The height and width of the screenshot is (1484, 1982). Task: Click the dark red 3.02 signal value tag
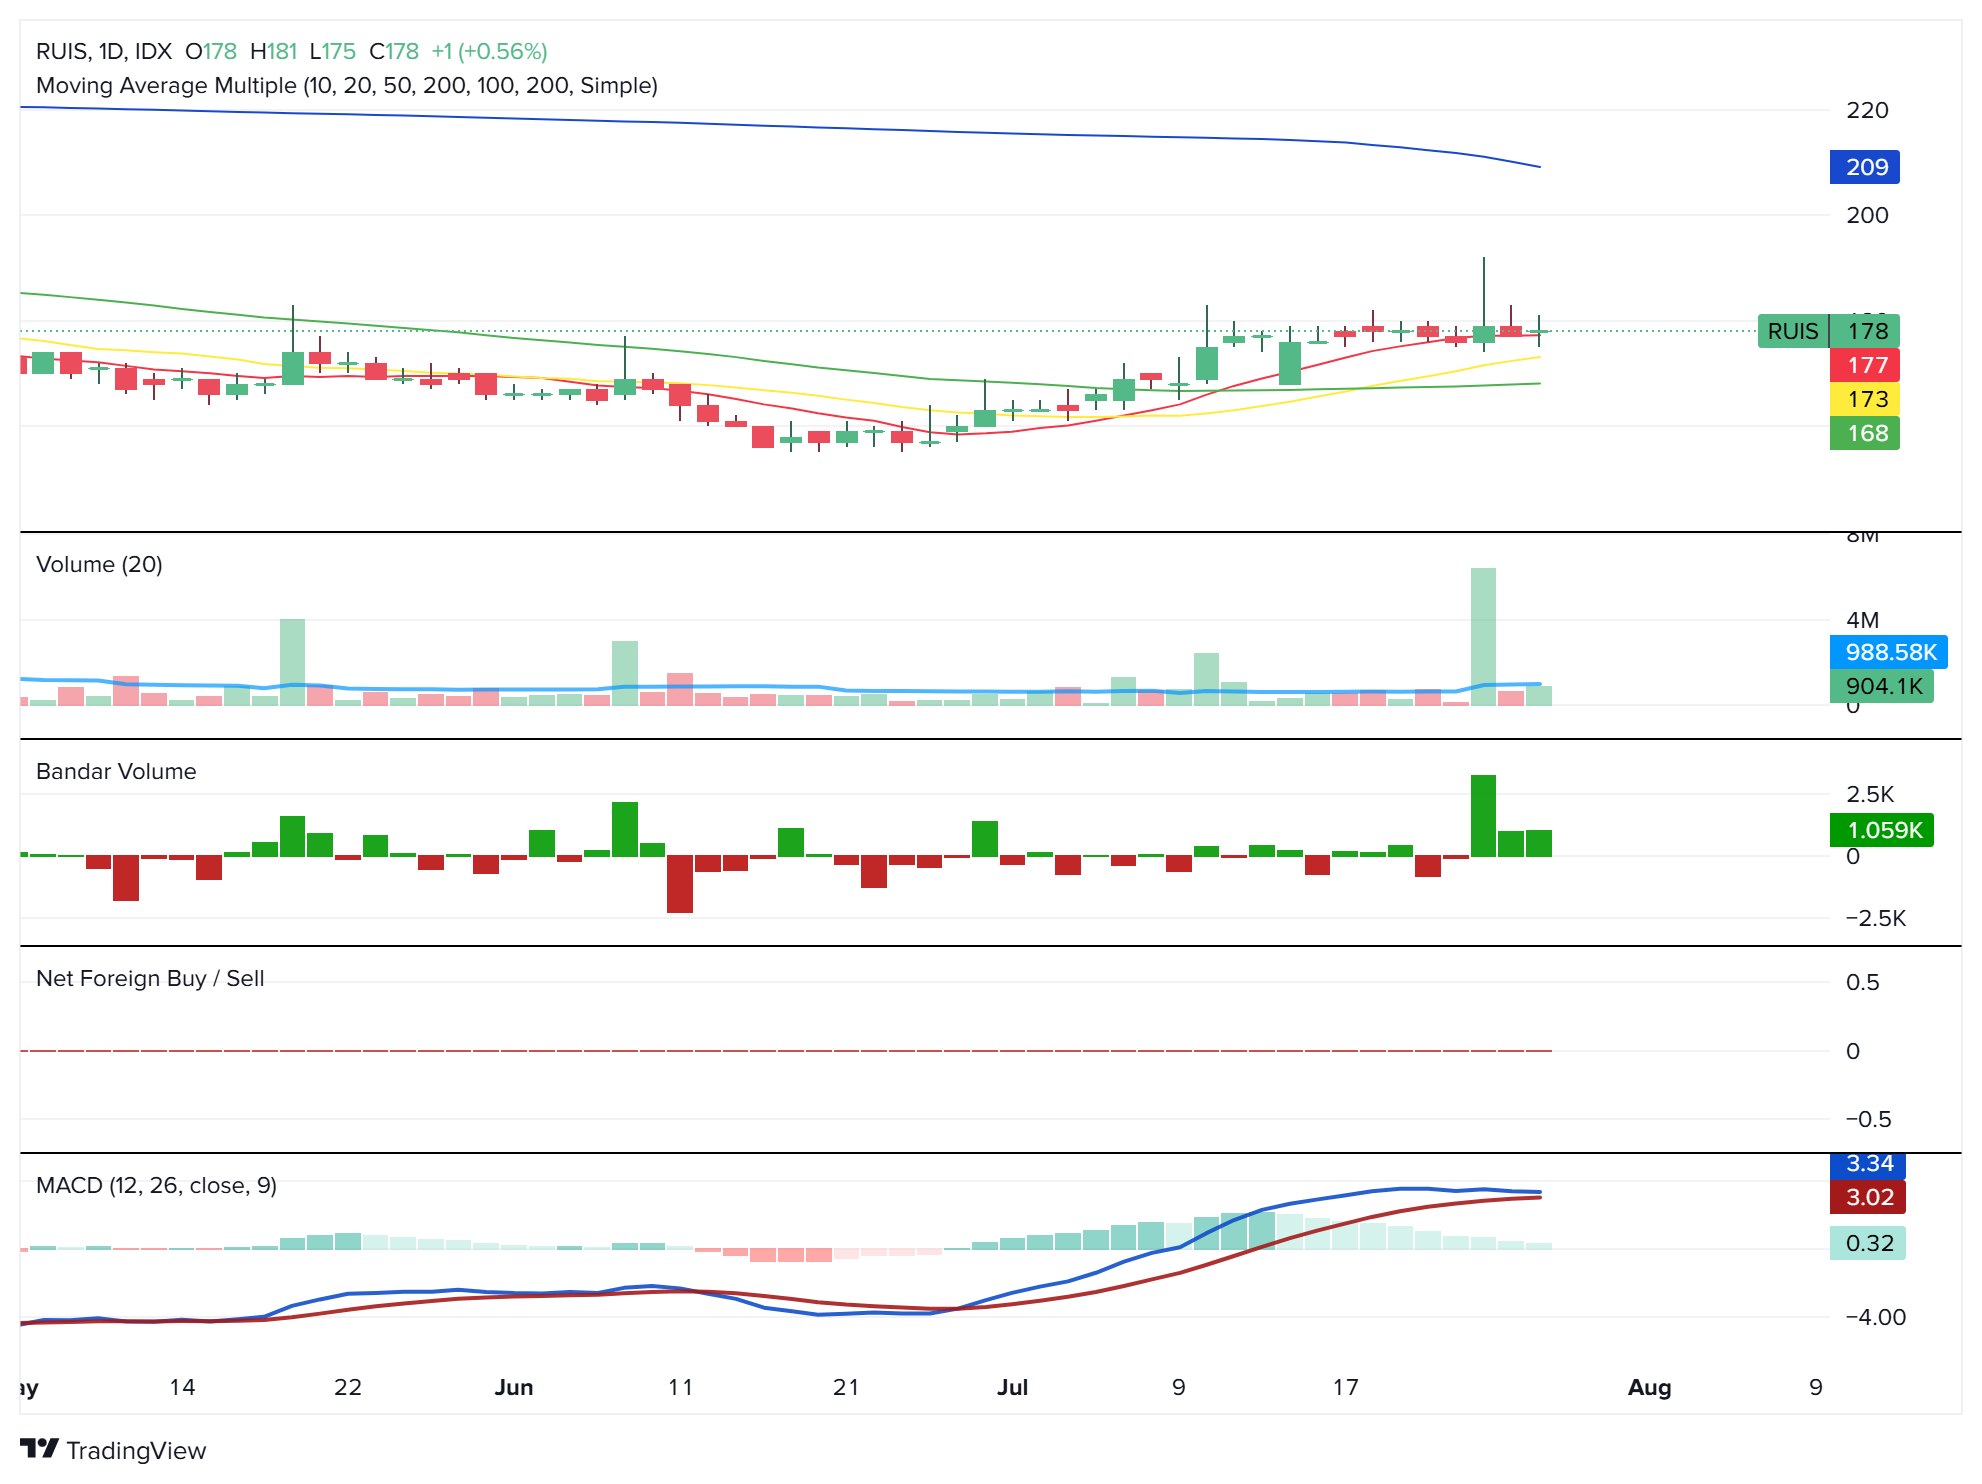pos(1867,1197)
